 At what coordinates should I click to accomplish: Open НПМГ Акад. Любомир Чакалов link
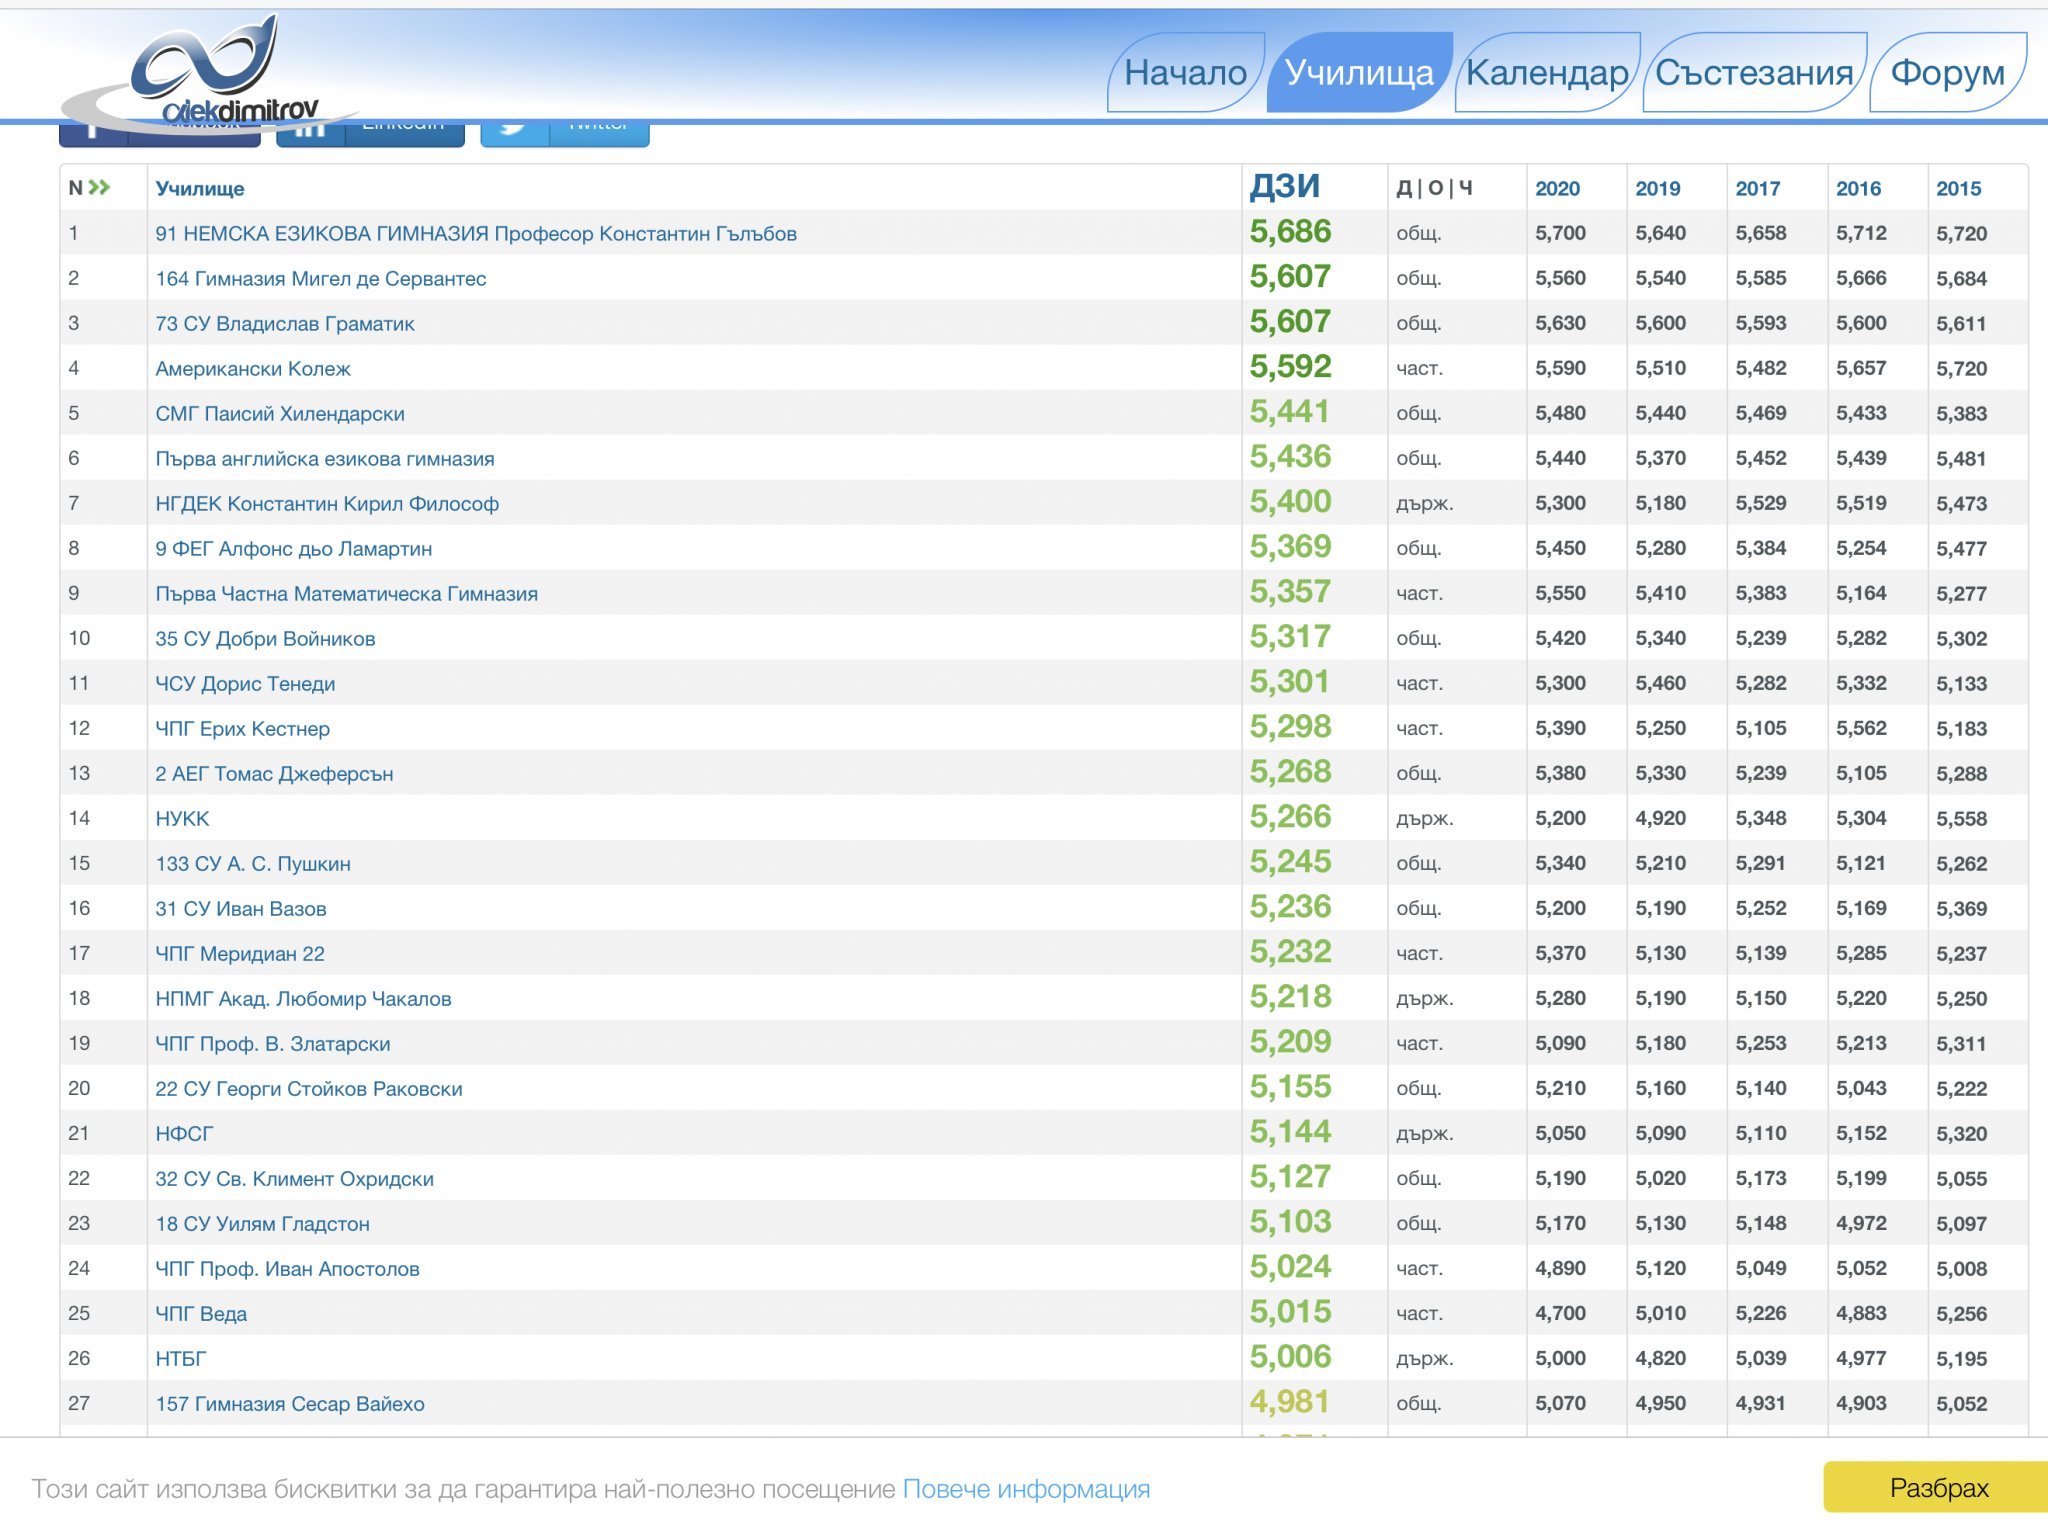point(303,998)
